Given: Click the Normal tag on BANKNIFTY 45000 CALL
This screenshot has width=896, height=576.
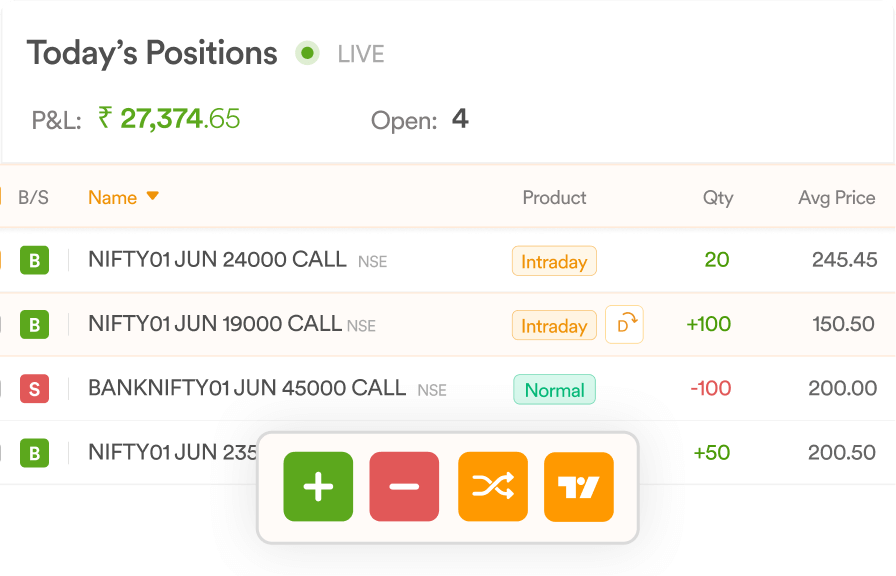Looking at the screenshot, I should [554, 390].
